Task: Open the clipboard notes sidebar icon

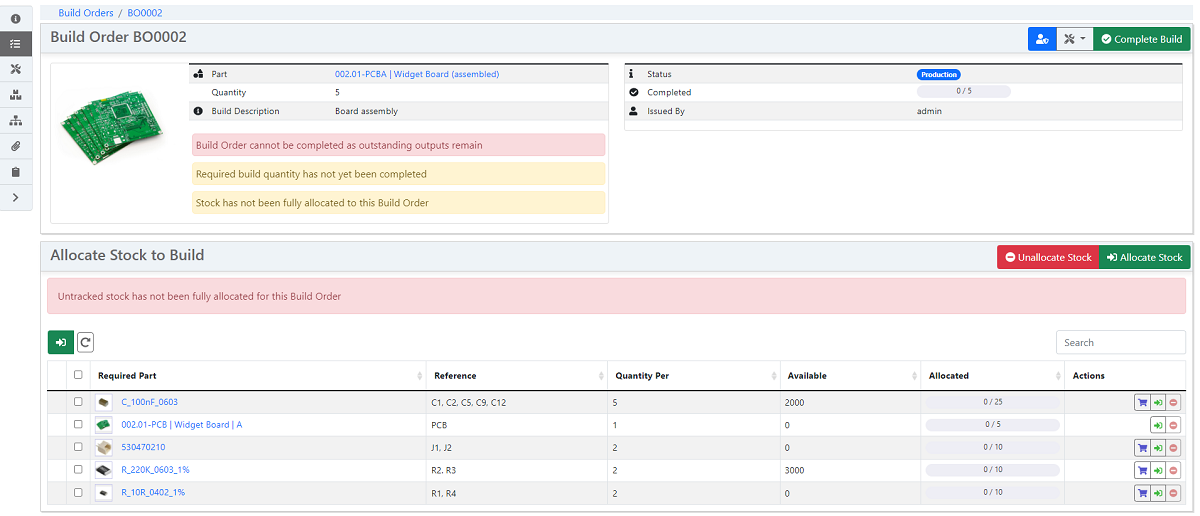Action: [x=16, y=172]
